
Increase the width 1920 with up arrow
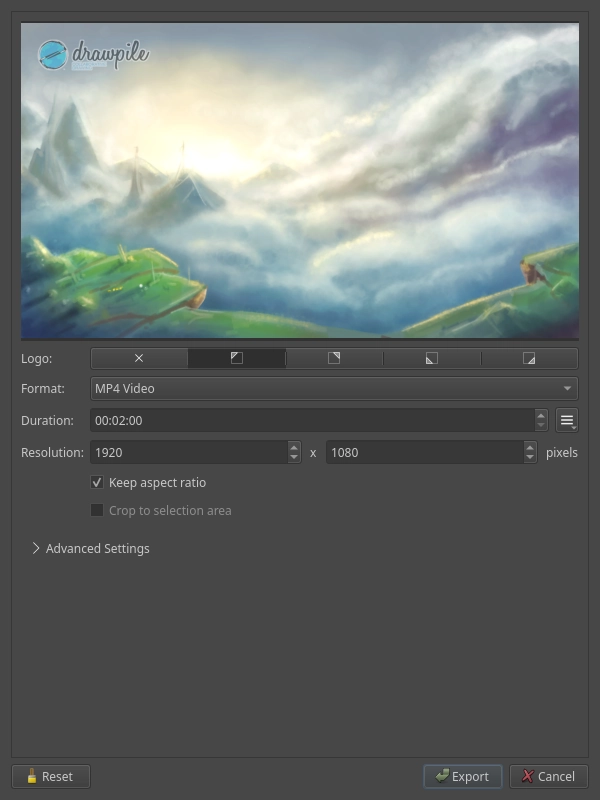pos(294,447)
